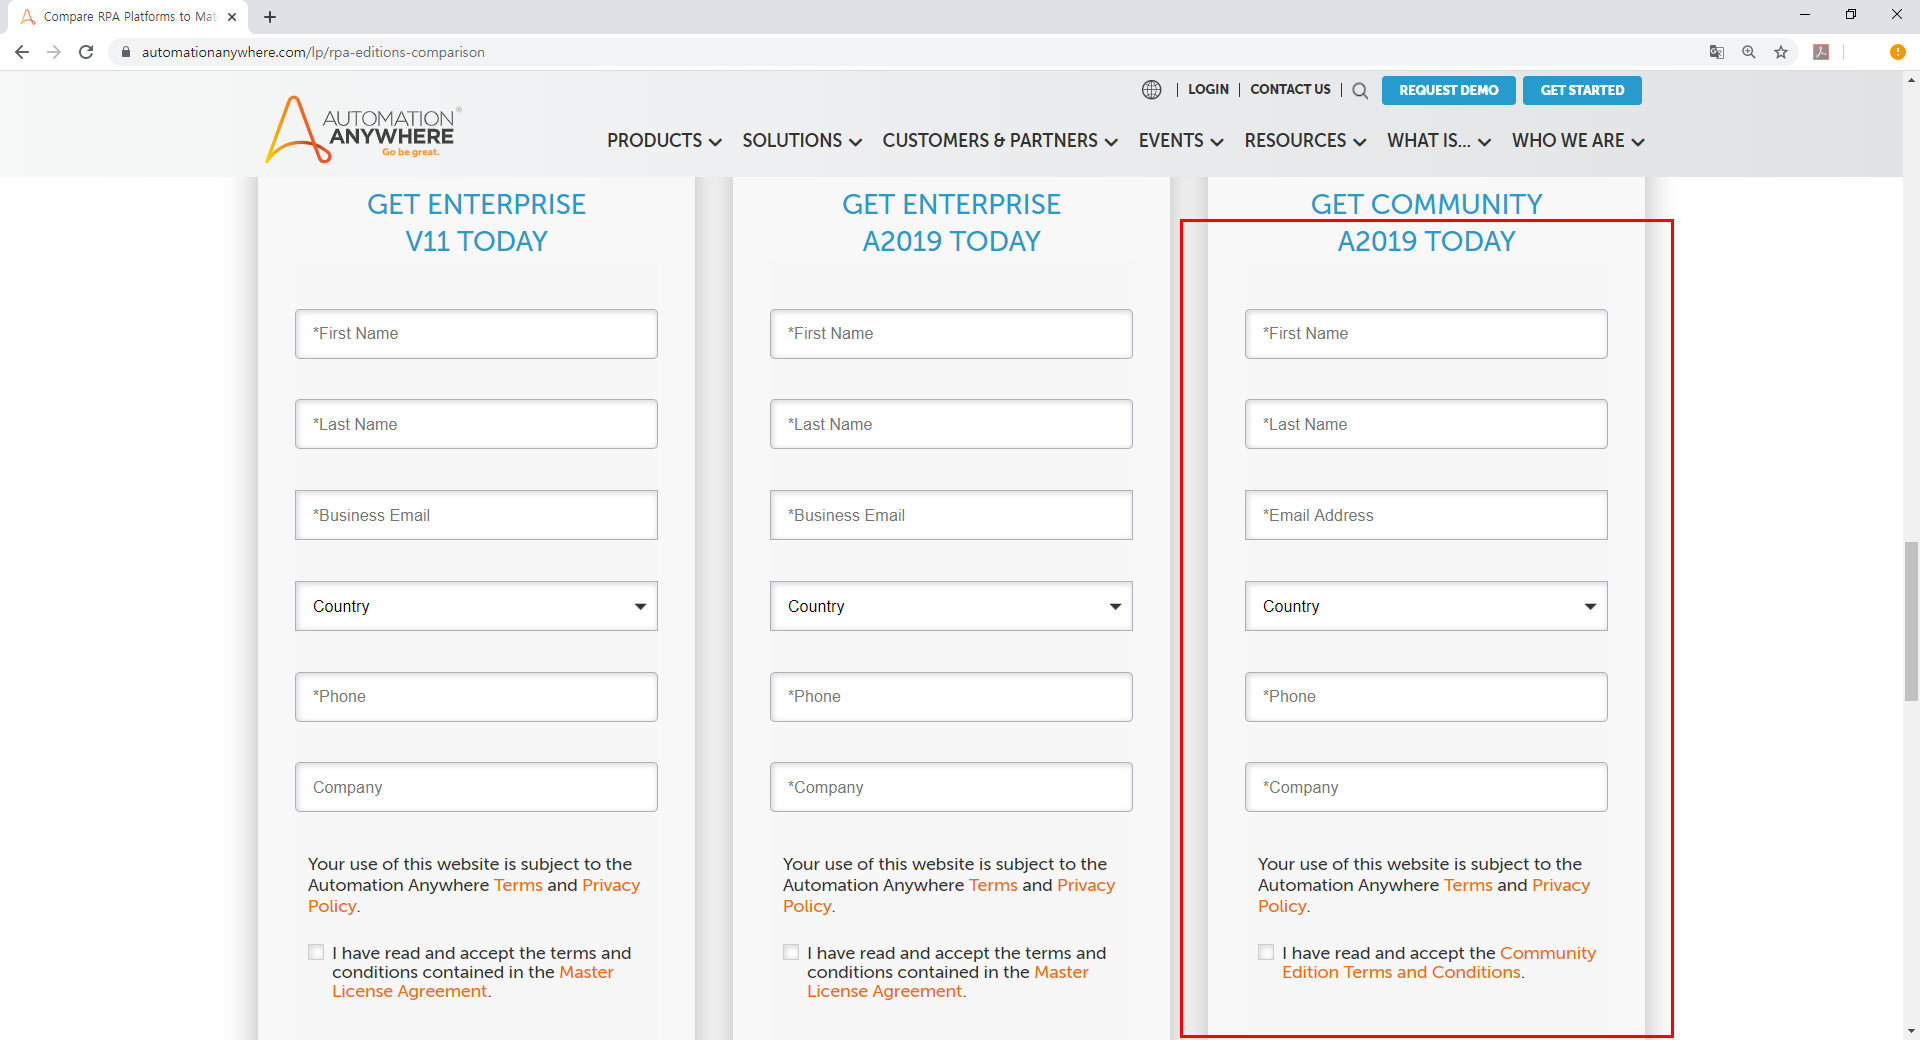Click the zoom magnifier icon in address bar

(1749, 52)
